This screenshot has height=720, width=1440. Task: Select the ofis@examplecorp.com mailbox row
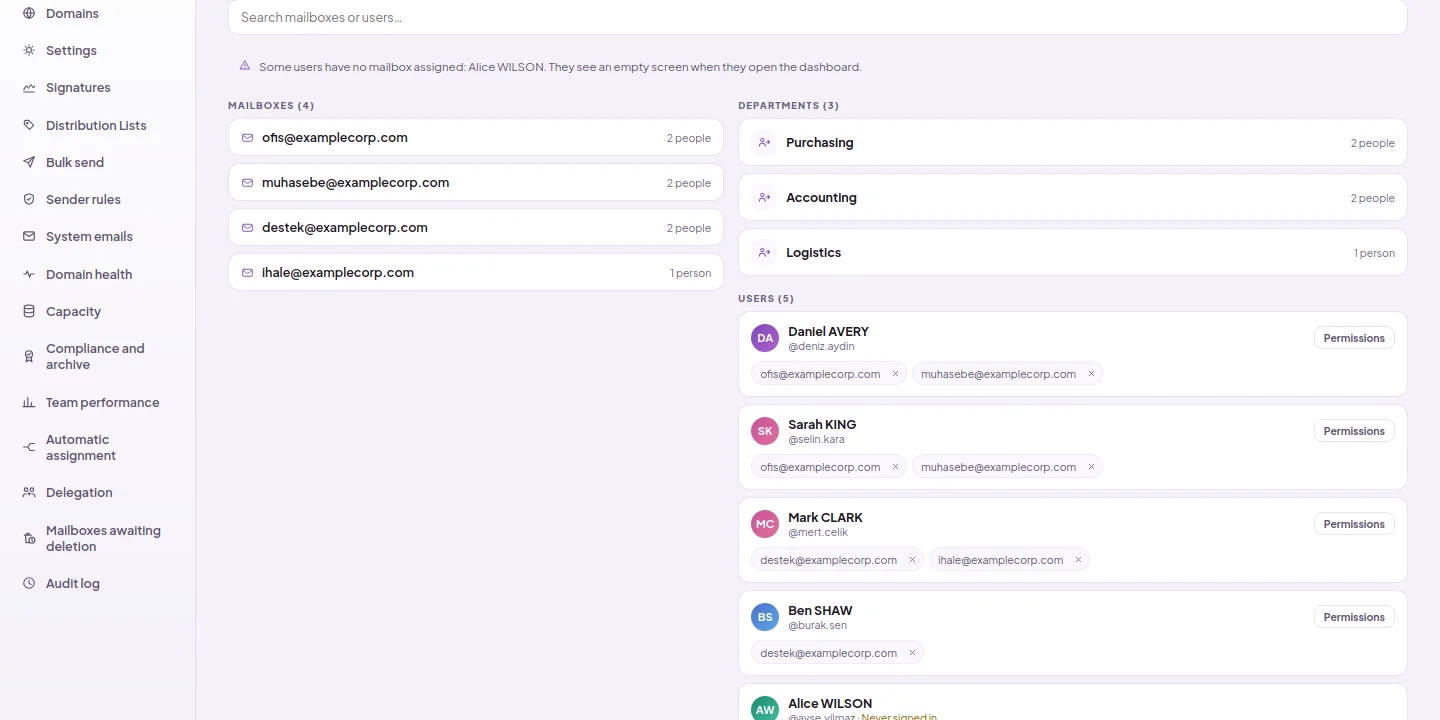(x=476, y=138)
